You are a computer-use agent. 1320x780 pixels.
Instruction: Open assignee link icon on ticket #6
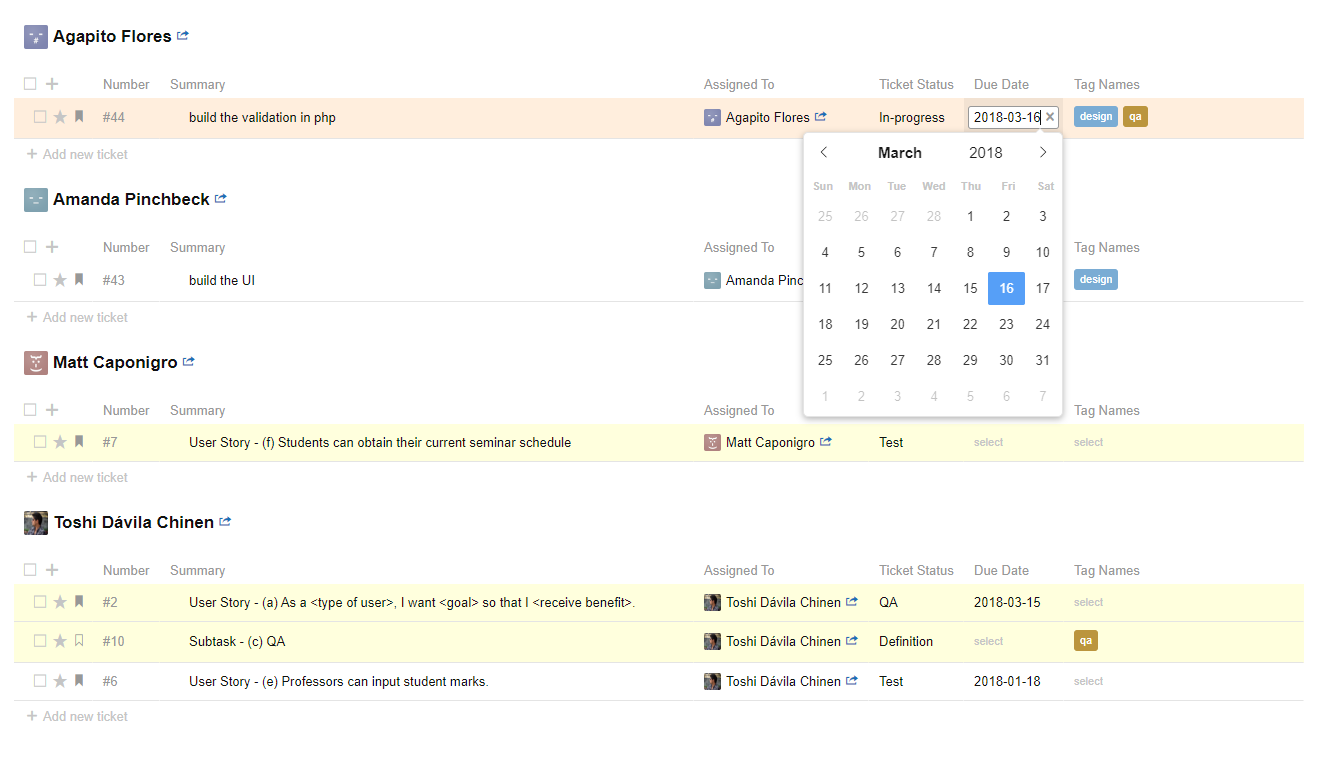(x=852, y=680)
